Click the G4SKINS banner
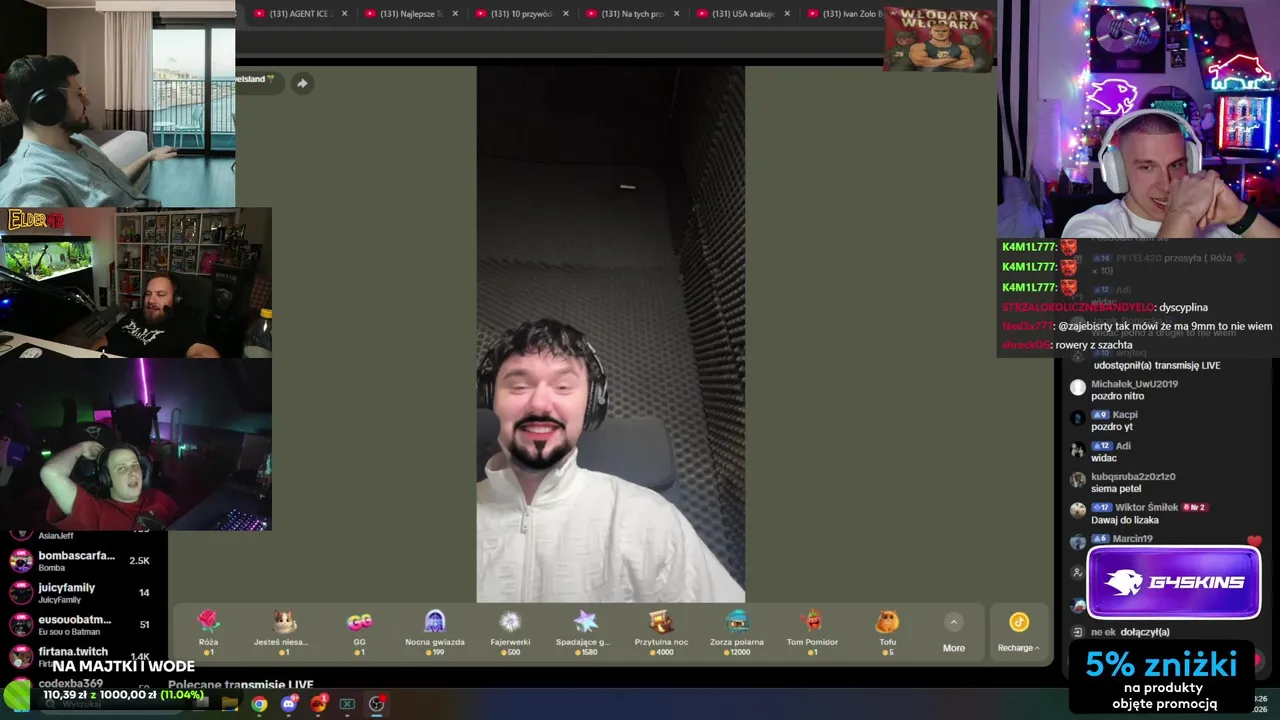1280x720 pixels. click(1174, 582)
